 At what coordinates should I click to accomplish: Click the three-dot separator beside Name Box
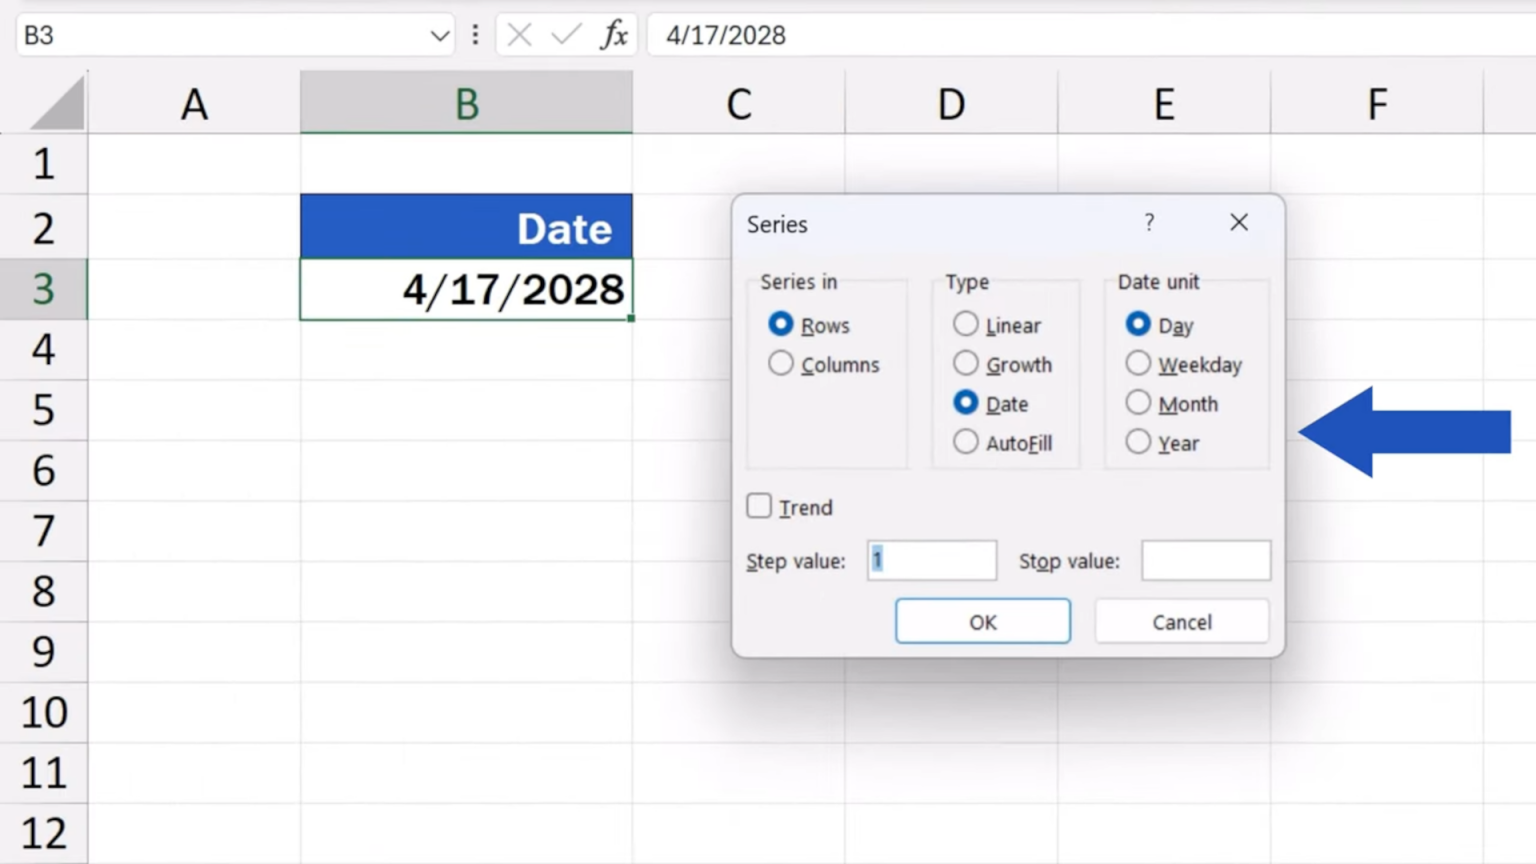475,35
